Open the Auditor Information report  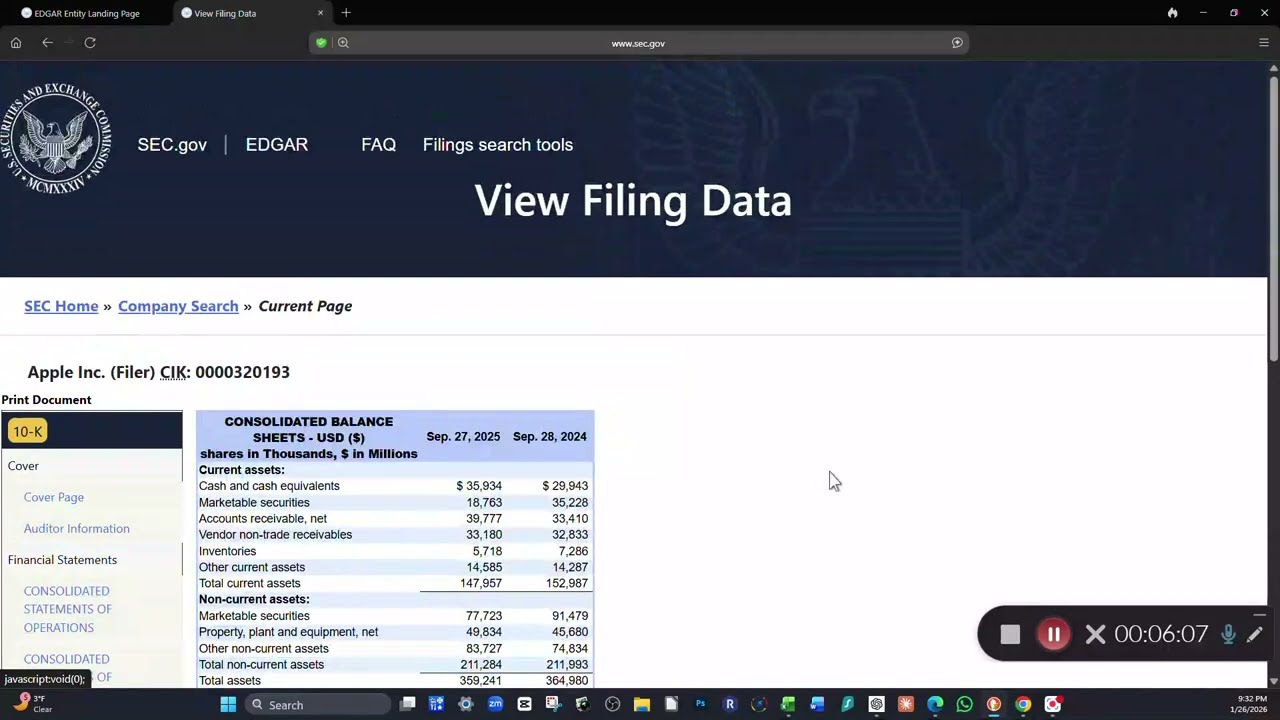click(77, 528)
